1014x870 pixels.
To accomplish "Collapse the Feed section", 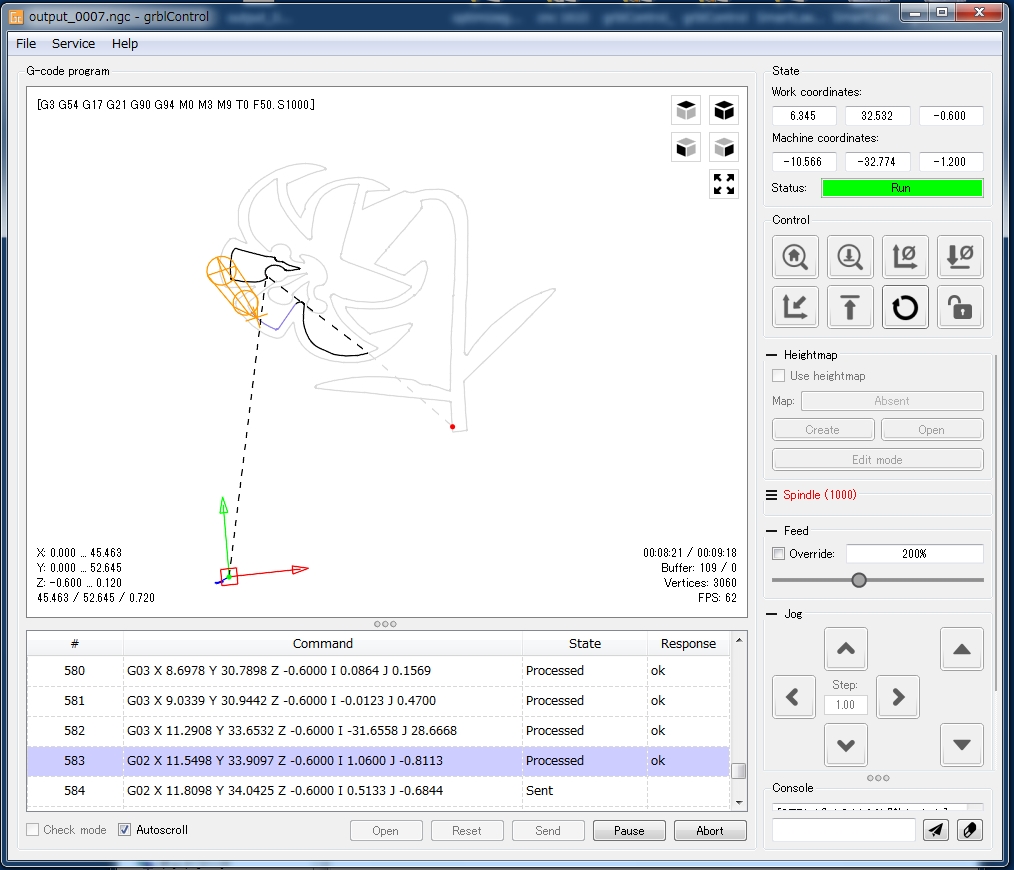I will pyautogui.click(x=771, y=531).
